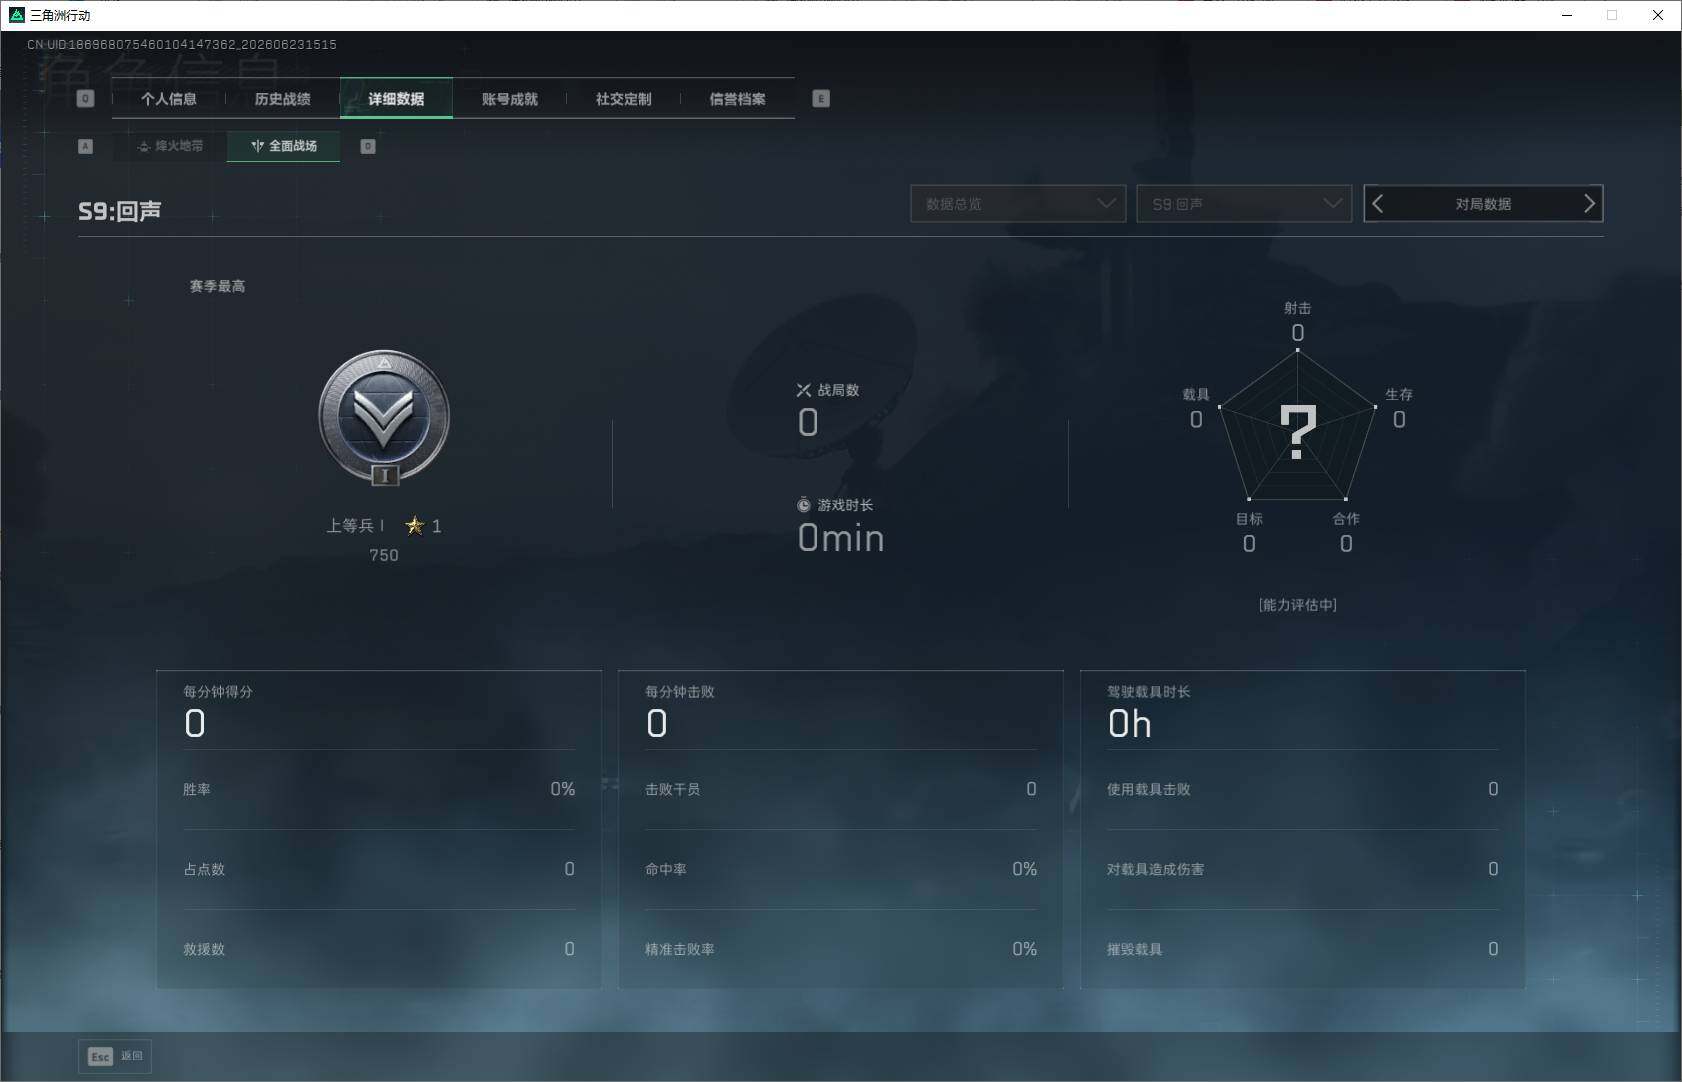The height and width of the screenshot is (1082, 1682).
Task: Go to the 社交定制 tab
Action: pos(623,99)
